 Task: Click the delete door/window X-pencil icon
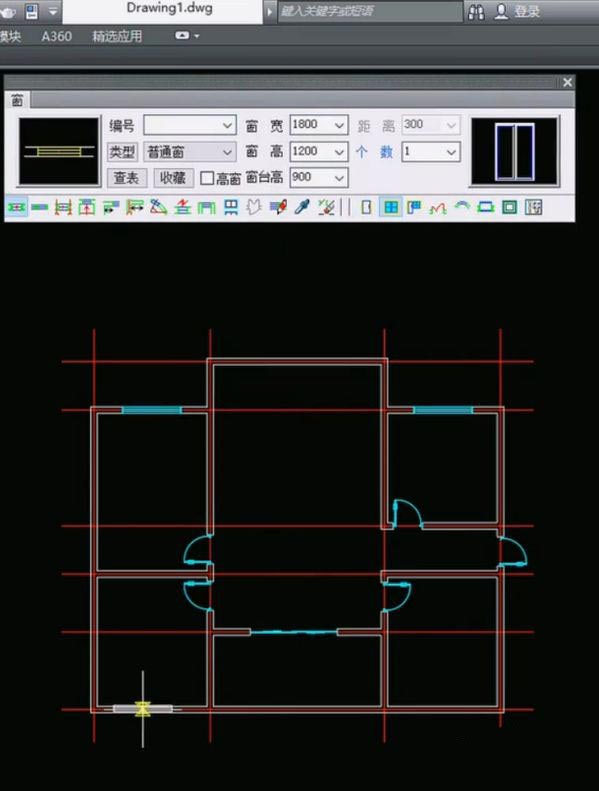tap(326, 207)
